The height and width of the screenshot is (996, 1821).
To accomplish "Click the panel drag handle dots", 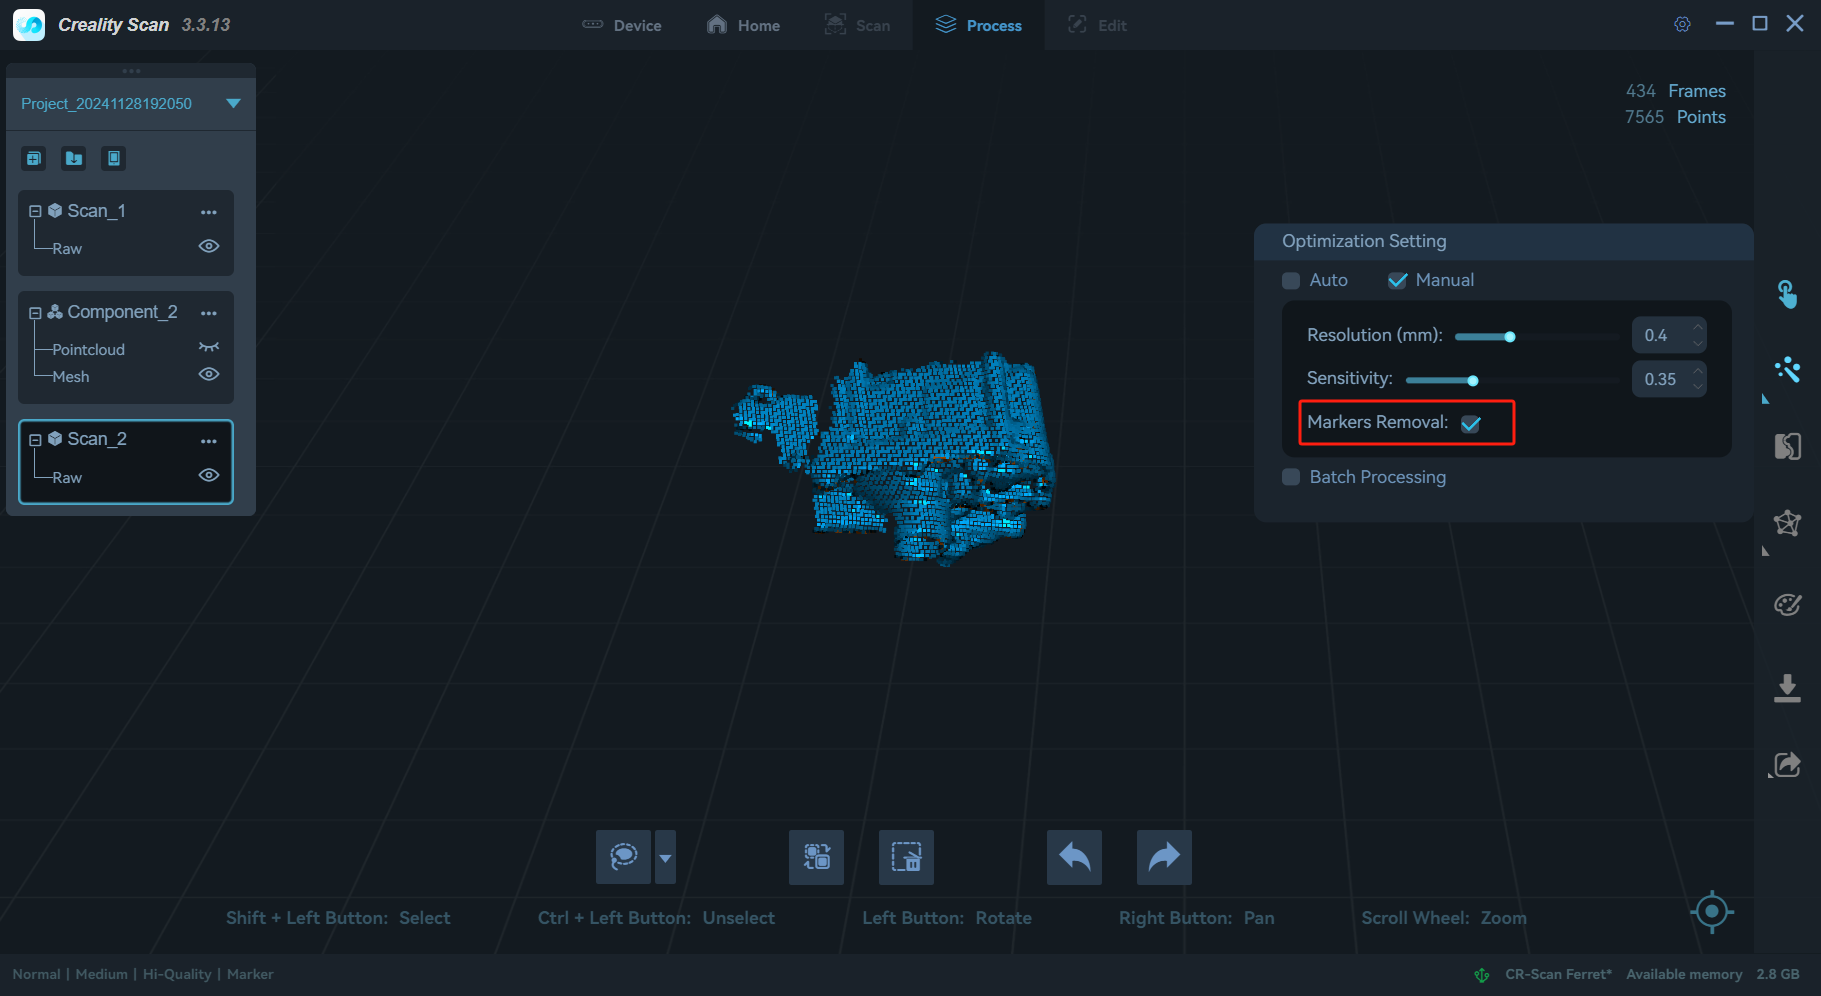I will click(131, 71).
